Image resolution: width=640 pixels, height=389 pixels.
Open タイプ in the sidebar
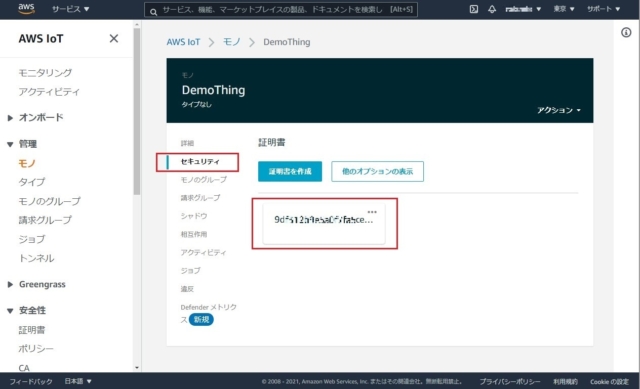(x=32, y=182)
